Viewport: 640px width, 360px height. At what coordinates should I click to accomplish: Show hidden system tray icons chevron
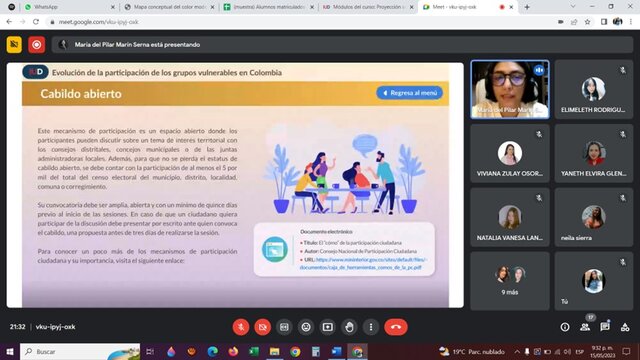click(x=517, y=351)
